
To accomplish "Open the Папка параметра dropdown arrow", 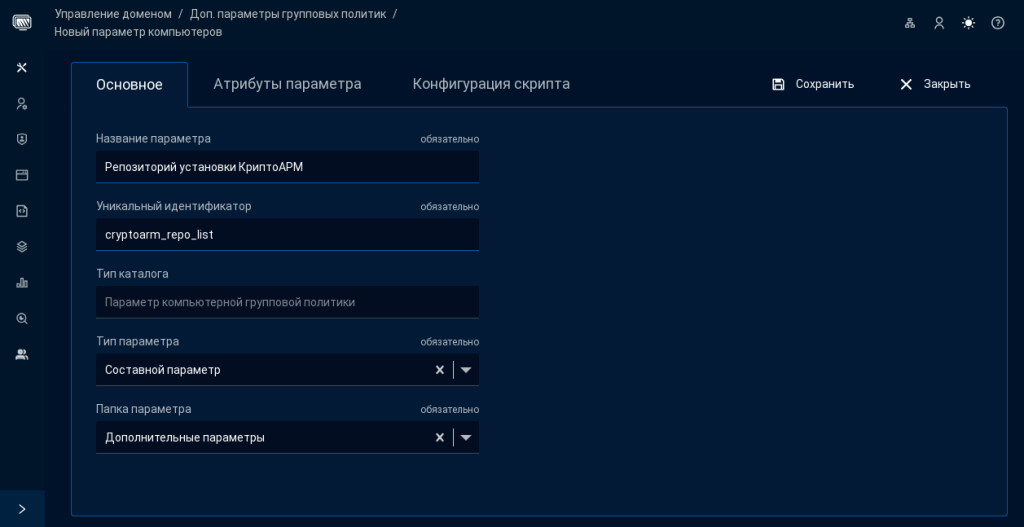I will click(x=466, y=438).
